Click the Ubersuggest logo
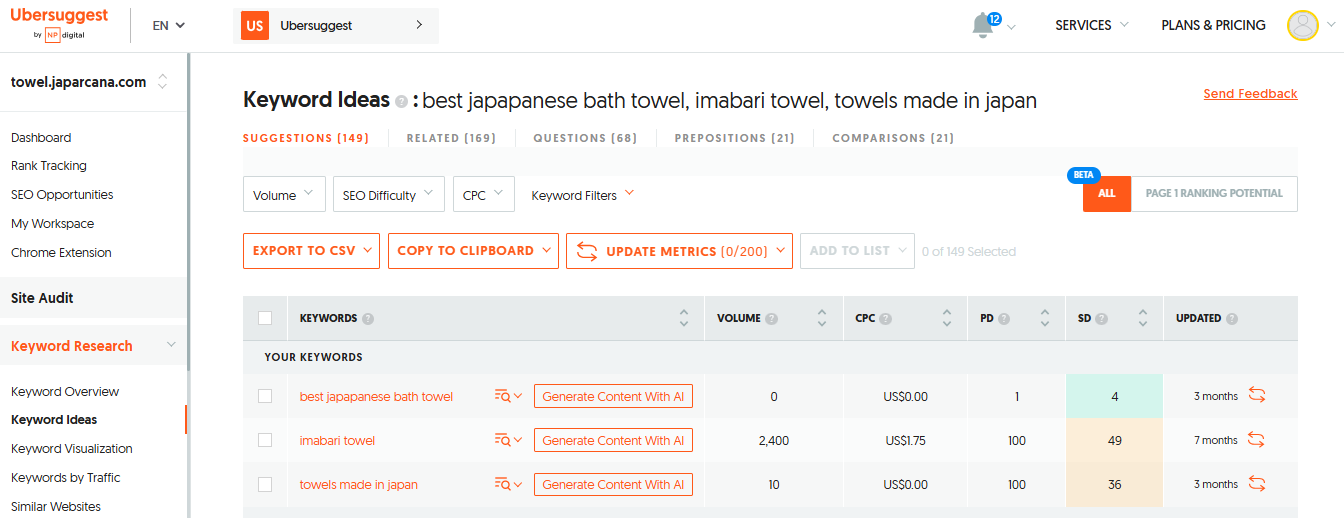 click(59, 25)
